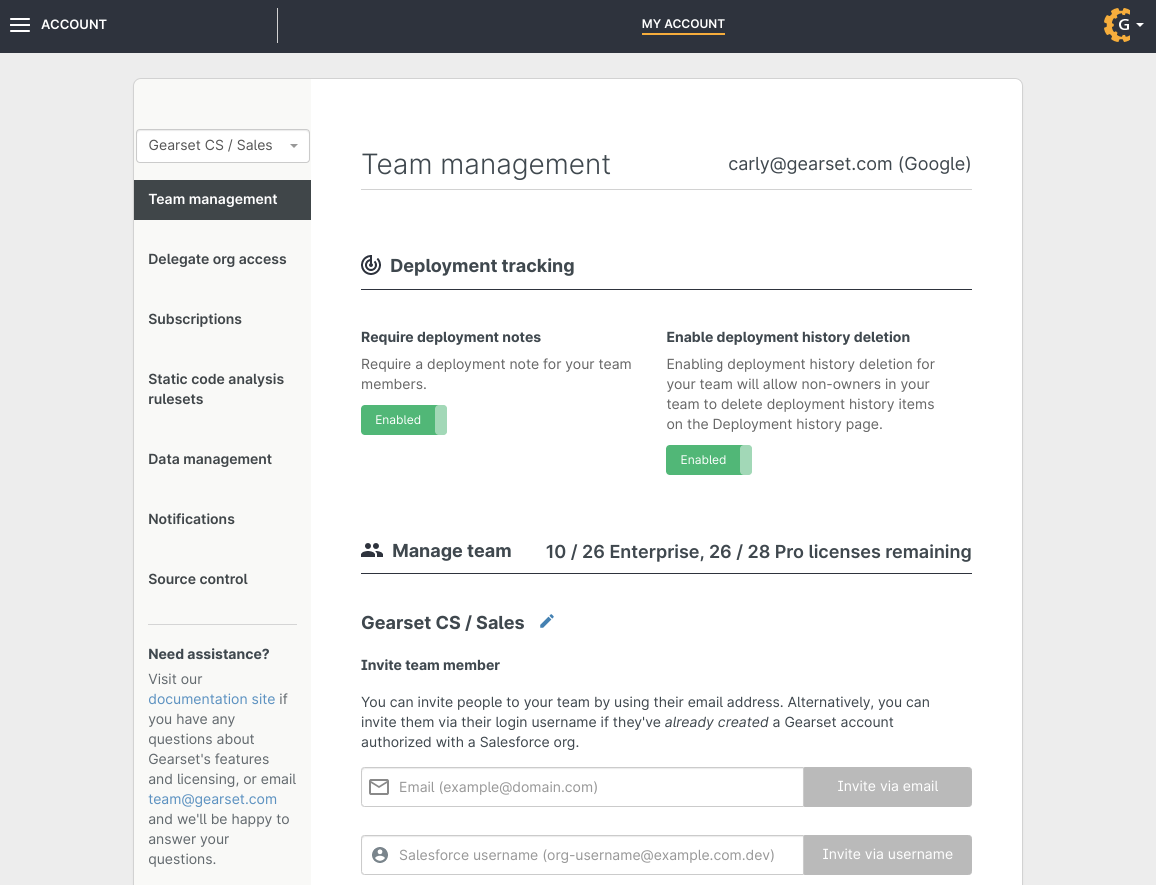Open the documentation site link

[x=211, y=699]
